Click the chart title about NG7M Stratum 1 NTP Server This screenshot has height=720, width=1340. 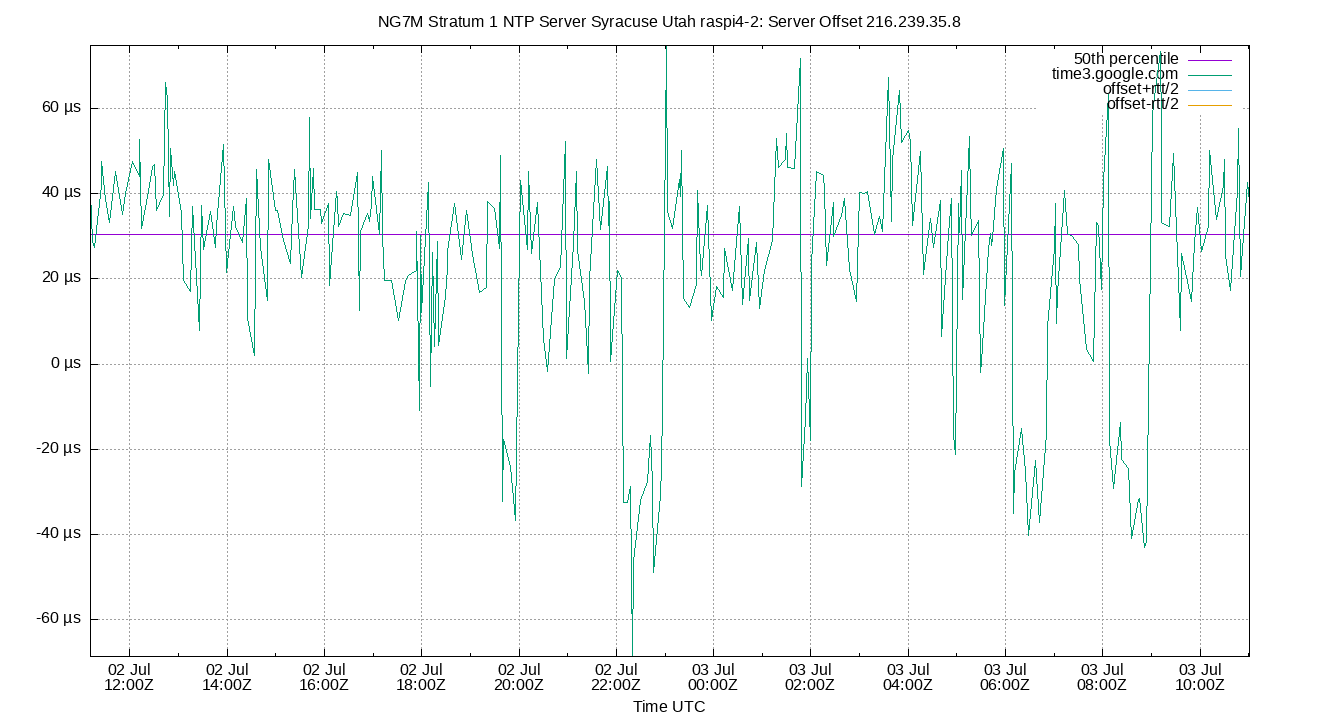pyautogui.click(x=669, y=21)
